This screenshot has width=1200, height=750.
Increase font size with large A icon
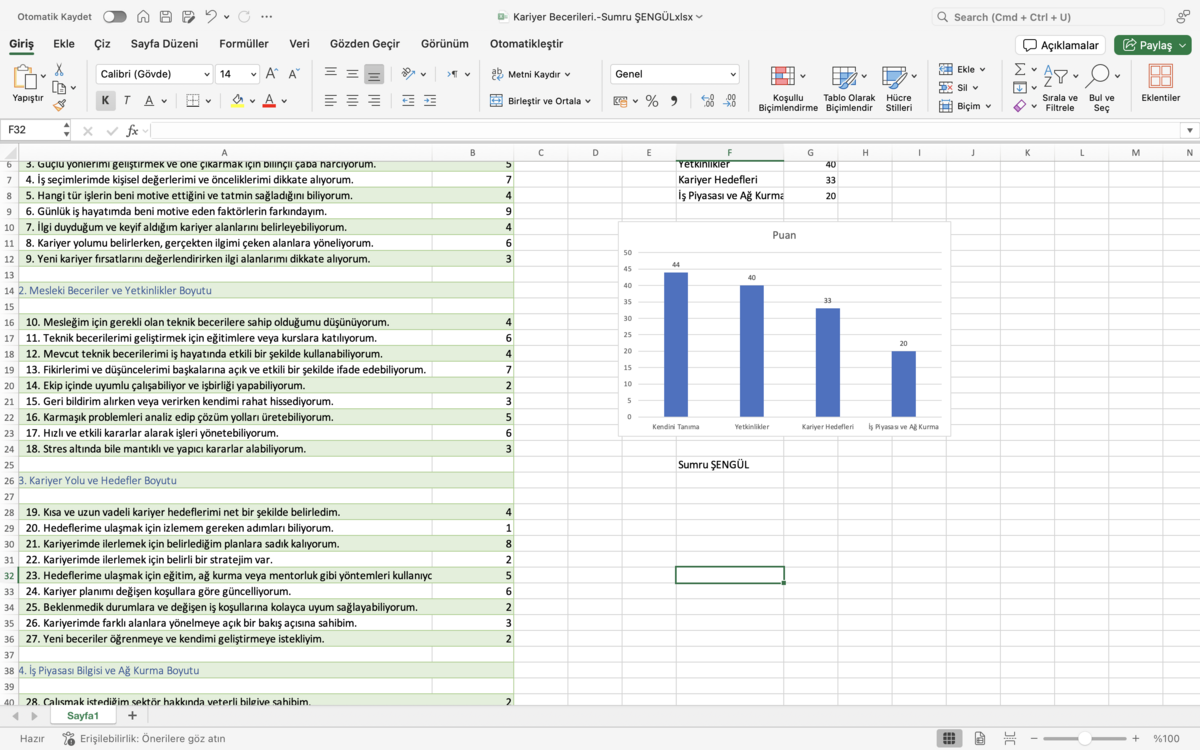click(x=272, y=74)
